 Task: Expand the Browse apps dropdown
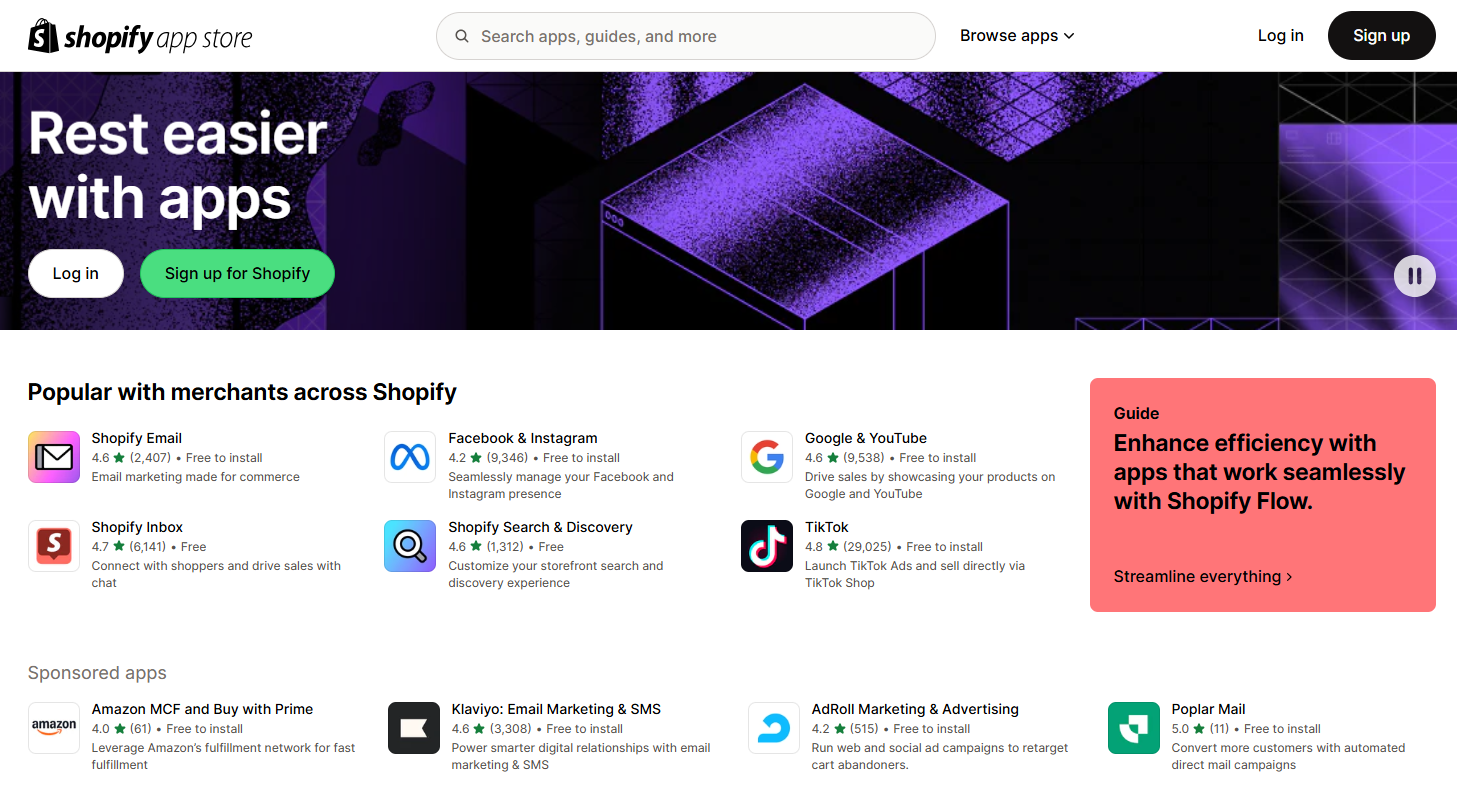point(1017,36)
